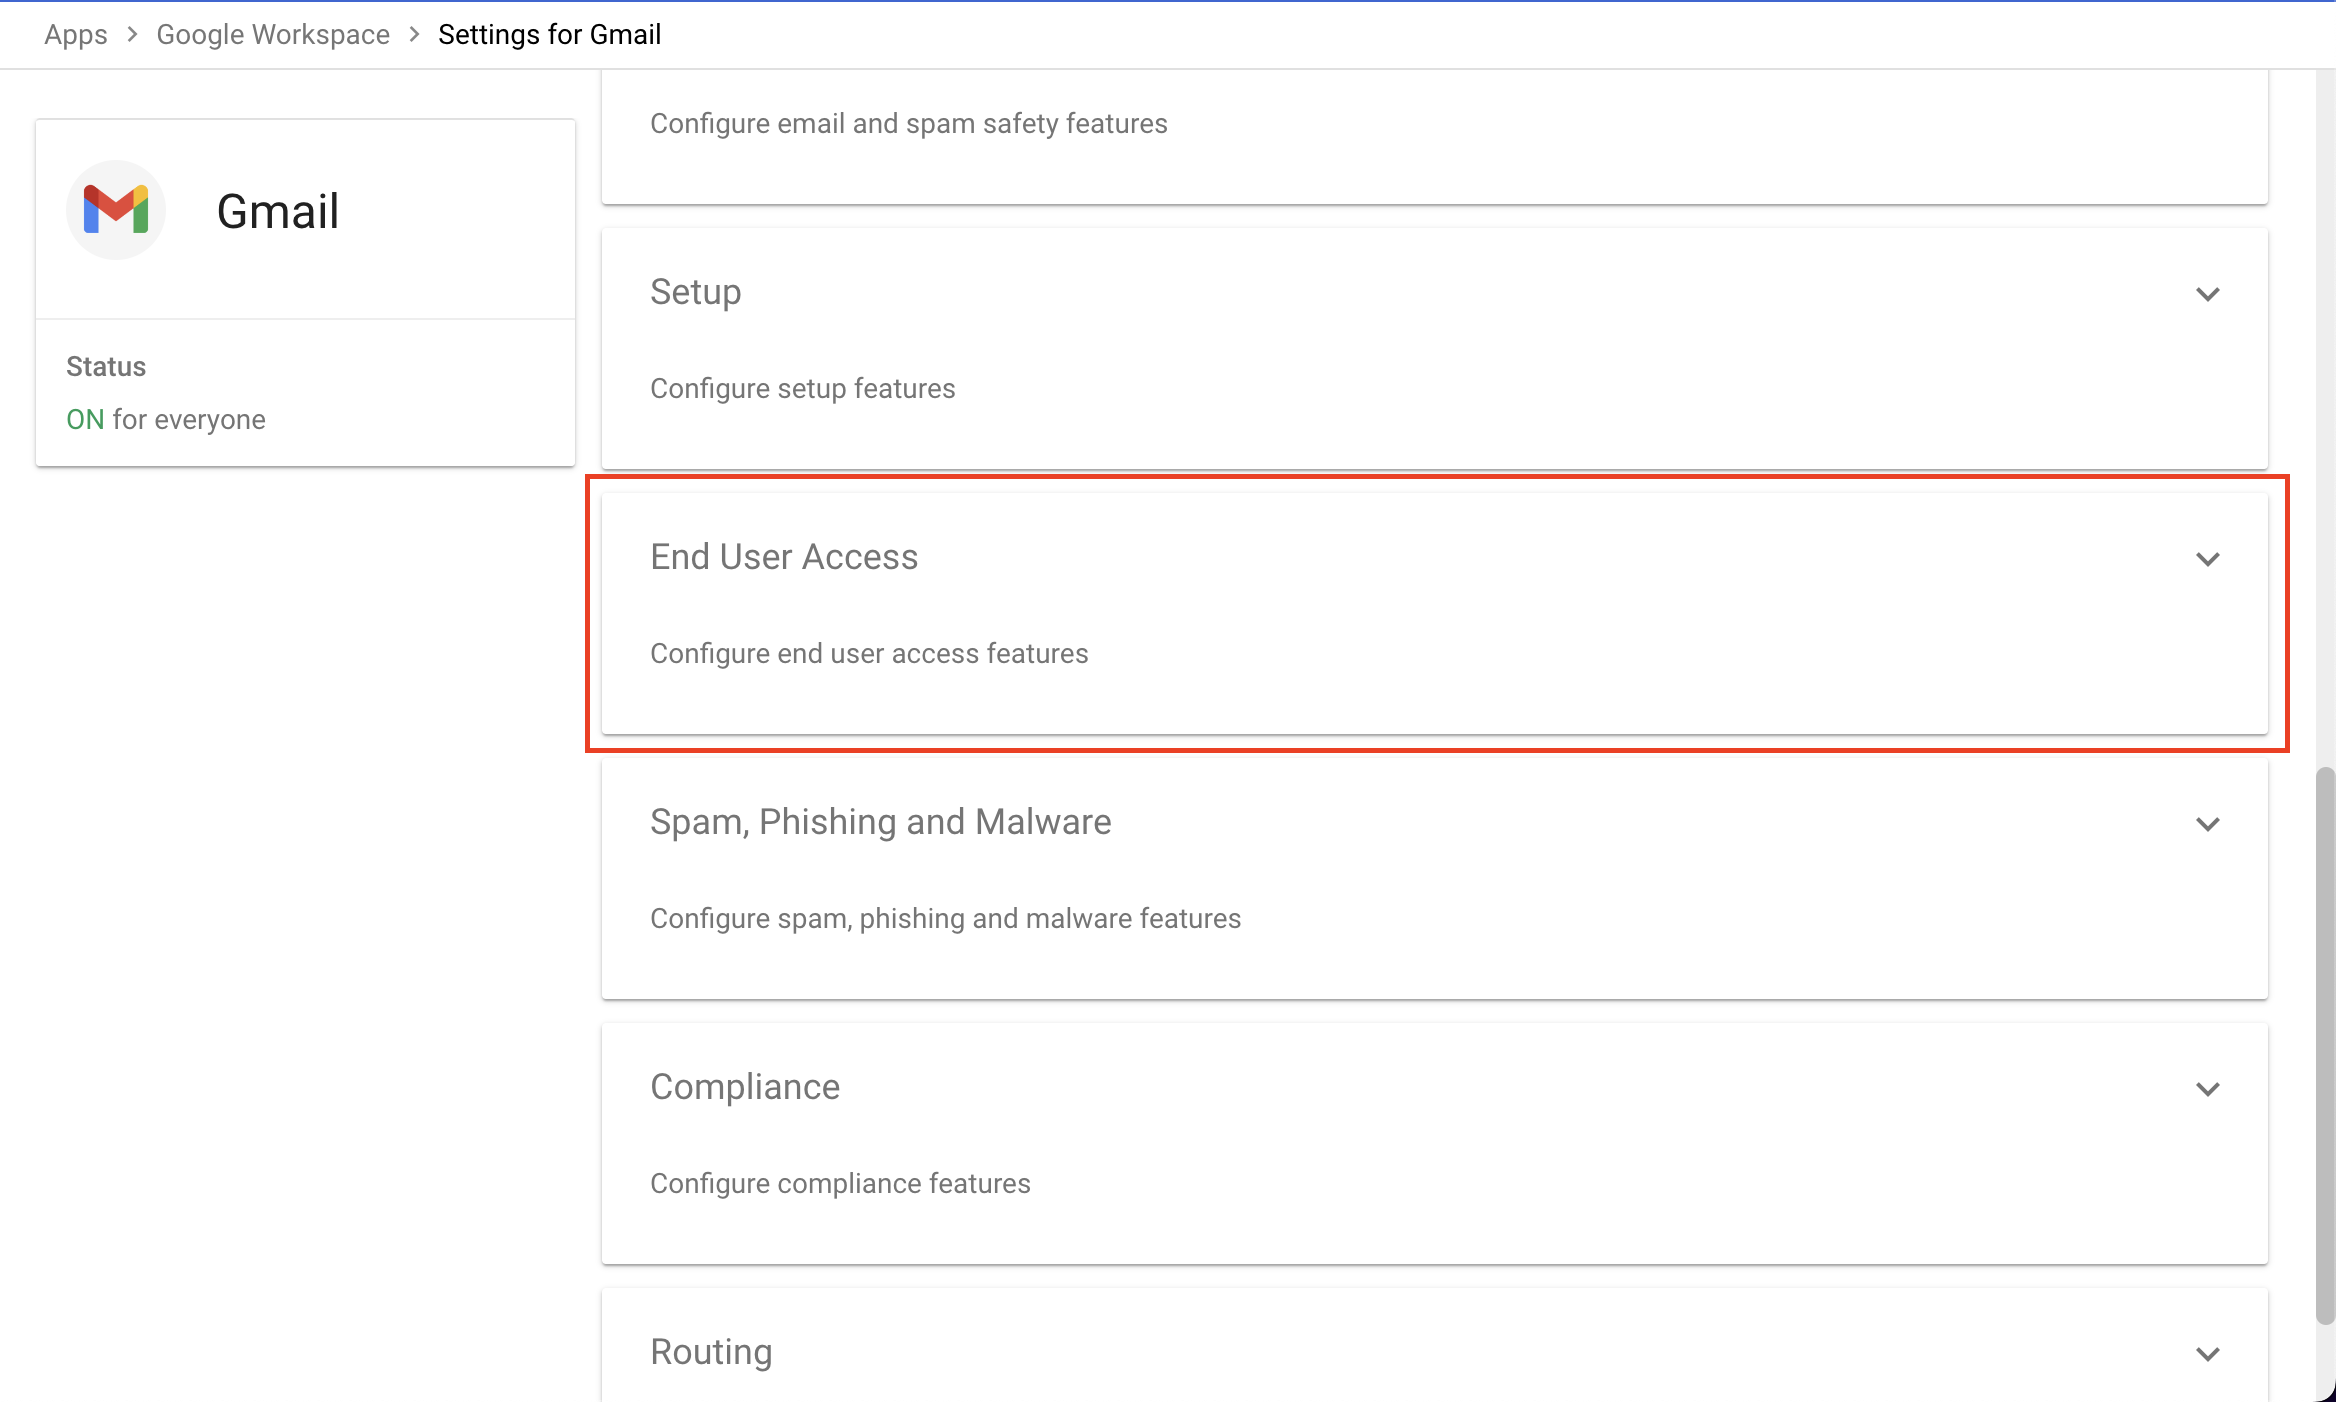Open the Google Workspace breadcrumb link
2336x1402 pixels.
pos(273,35)
